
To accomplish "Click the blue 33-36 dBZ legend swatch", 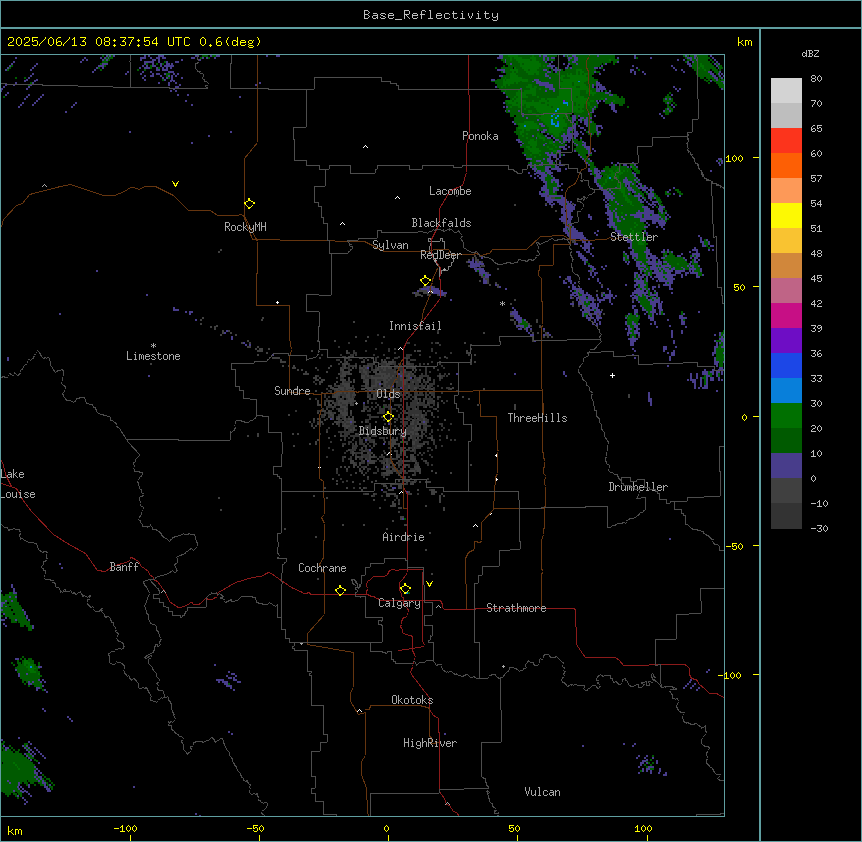I will [x=786, y=365].
